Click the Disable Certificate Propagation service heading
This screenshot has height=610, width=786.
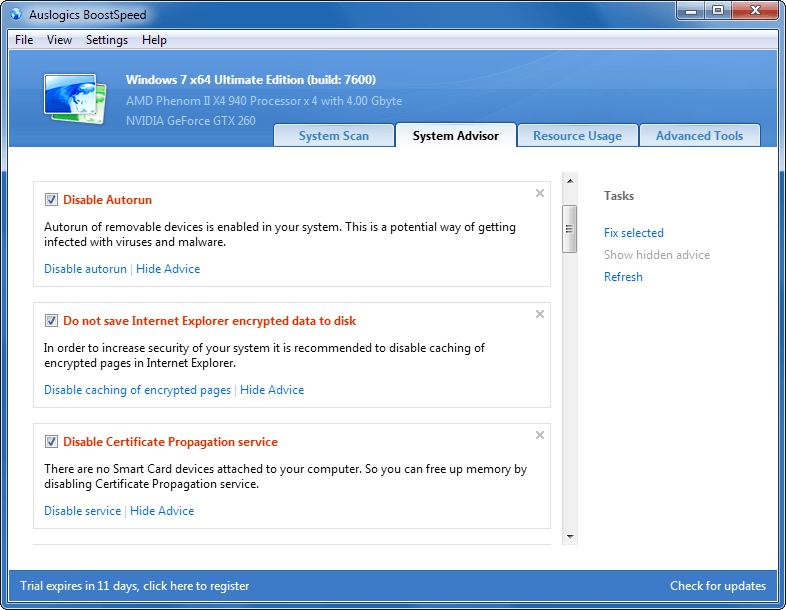point(170,442)
